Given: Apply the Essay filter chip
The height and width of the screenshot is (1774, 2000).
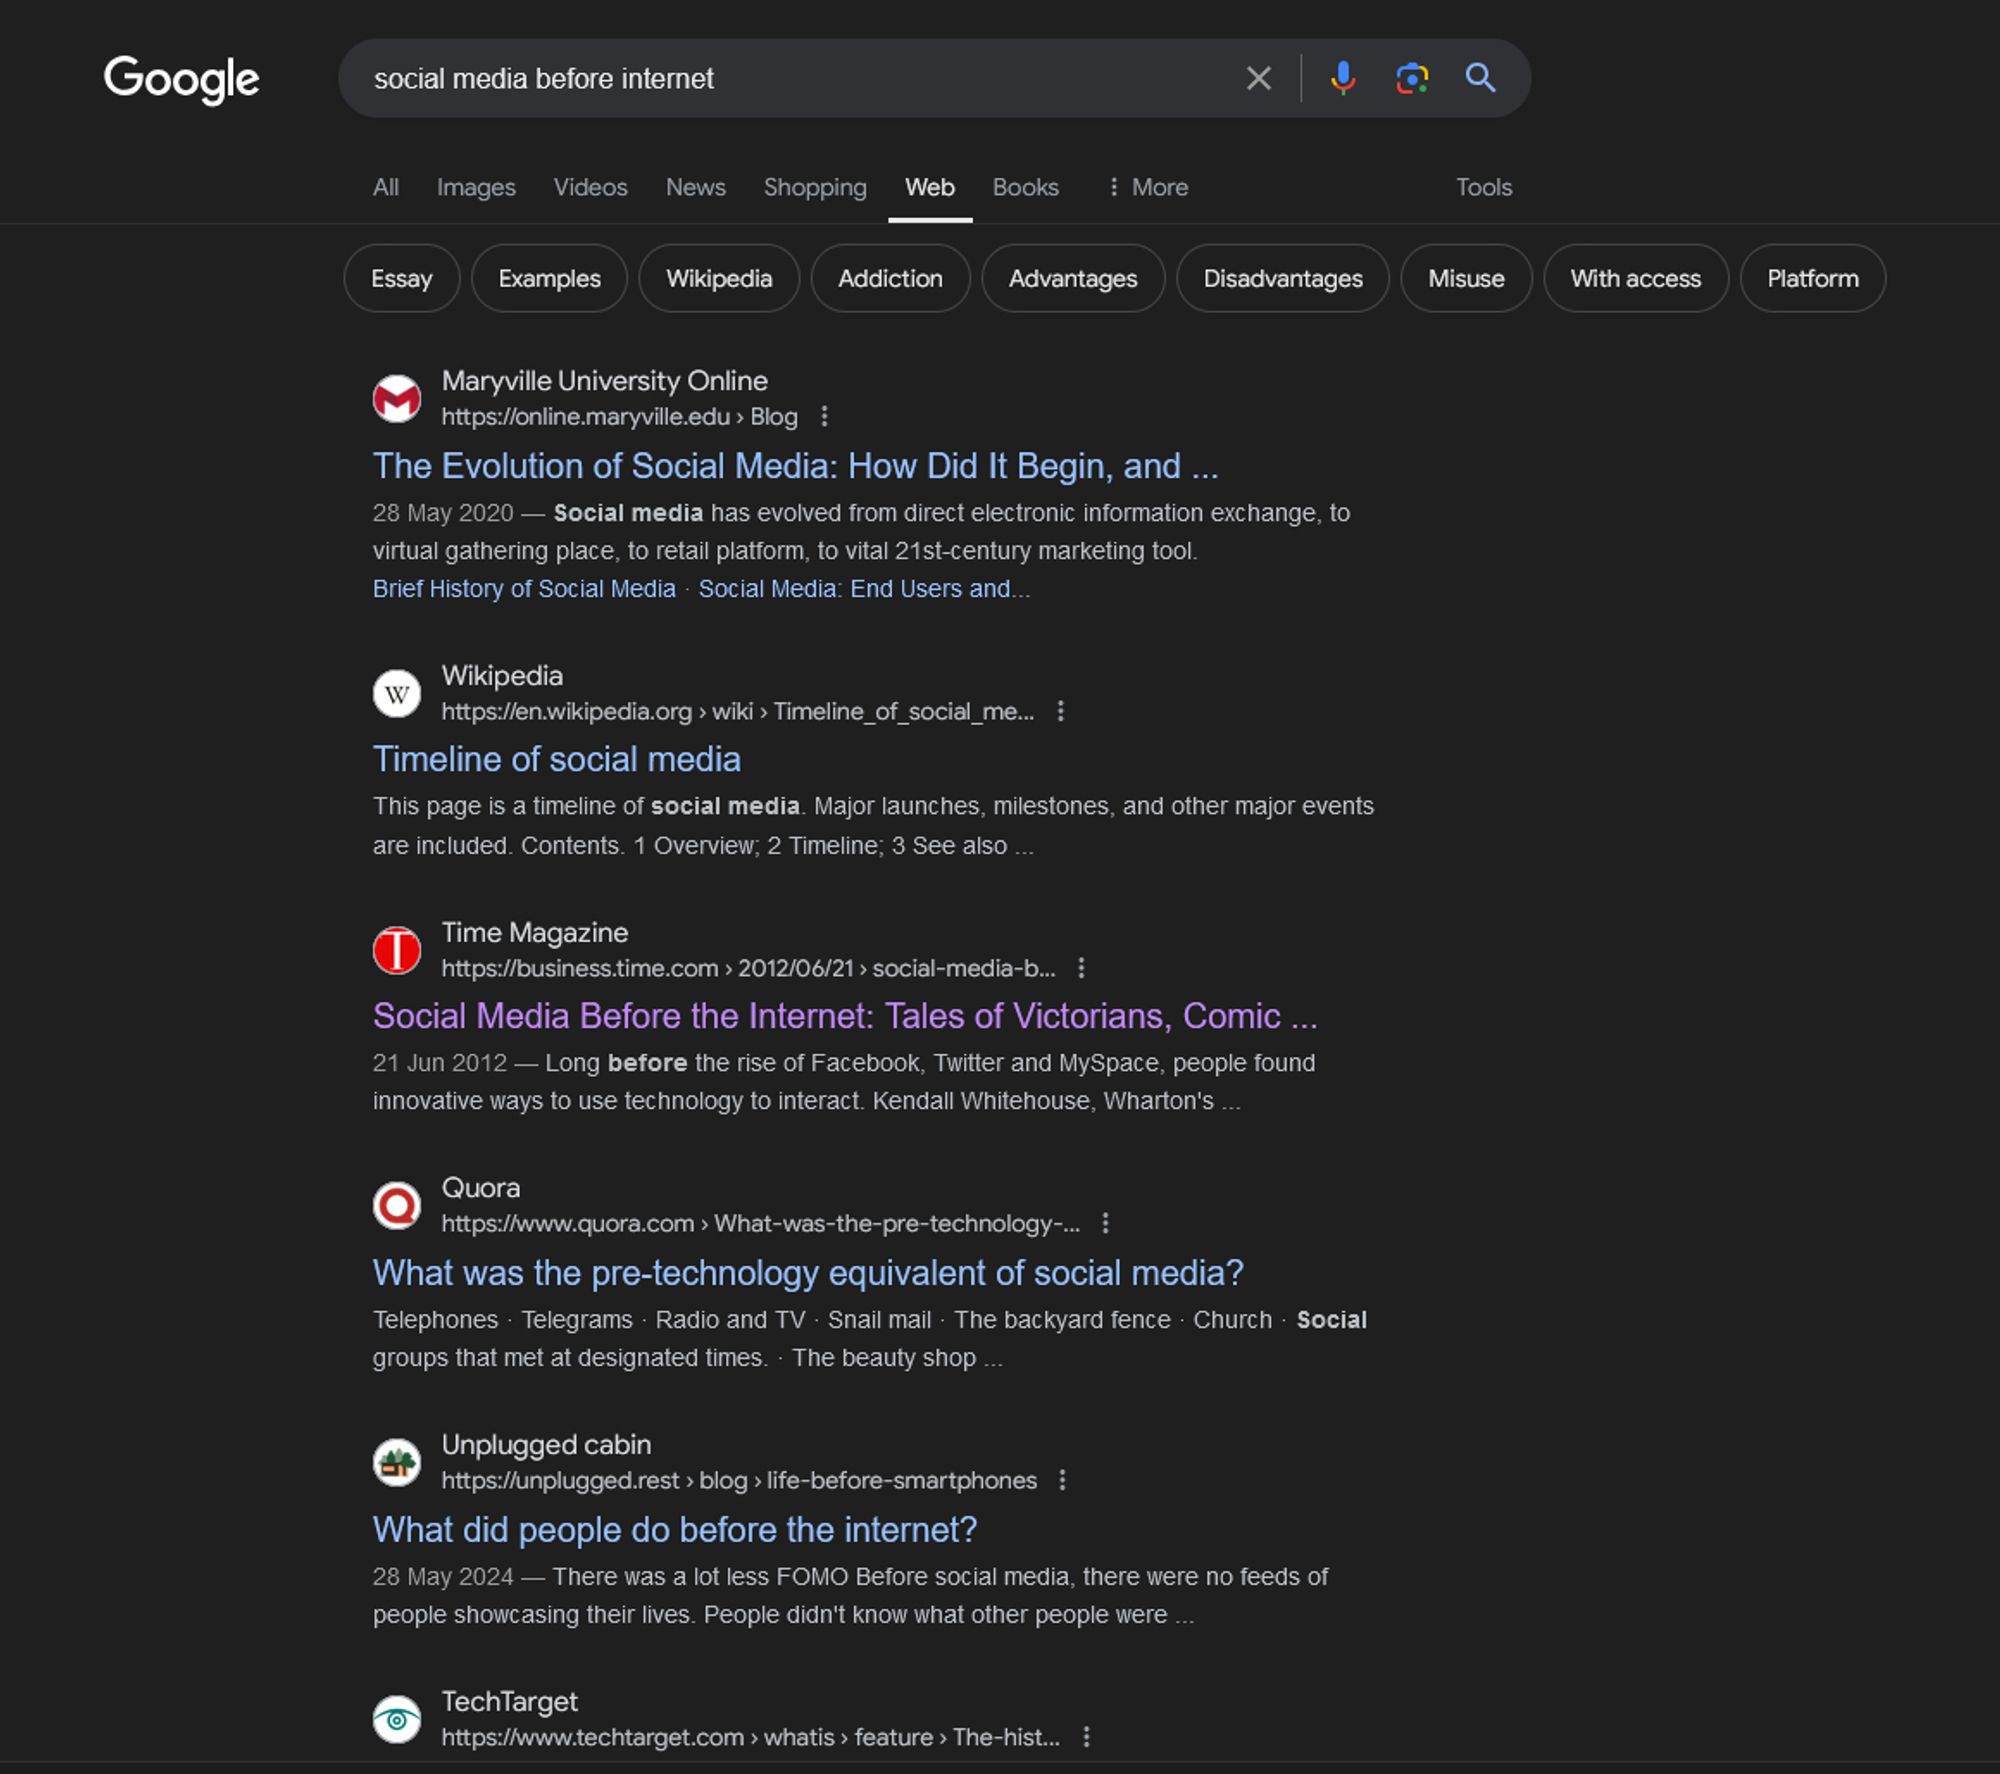Looking at the screenshot, I should (x=402, y=278).
